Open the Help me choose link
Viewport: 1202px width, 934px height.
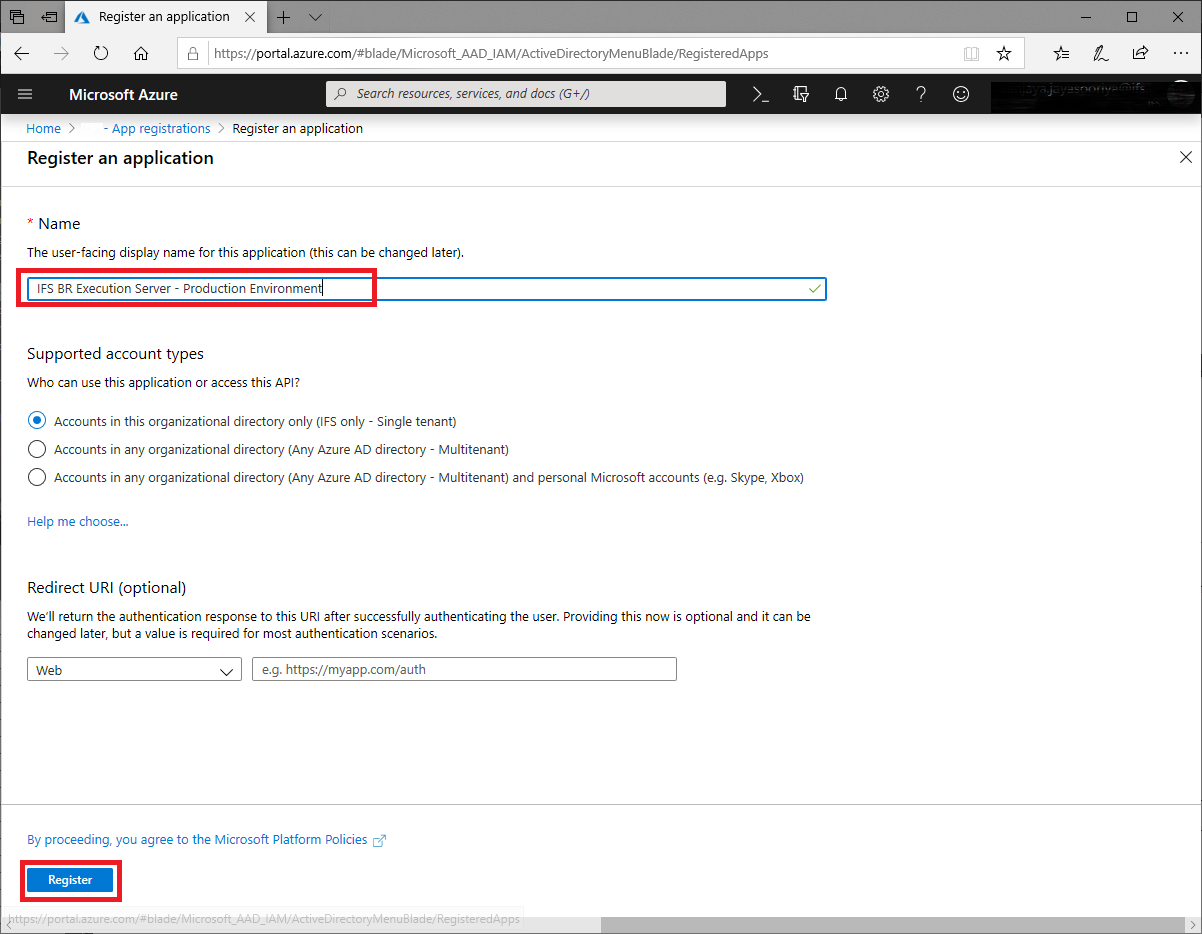coord(78,521)
